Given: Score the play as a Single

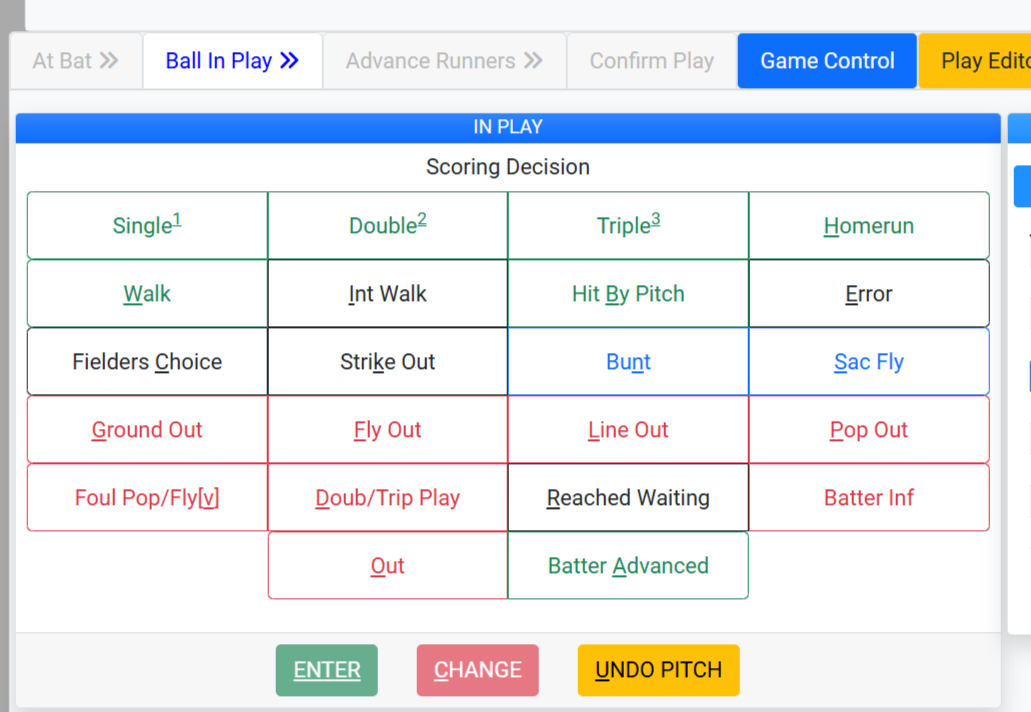Looking at the screenshot, I should click(x=147, y=226).
